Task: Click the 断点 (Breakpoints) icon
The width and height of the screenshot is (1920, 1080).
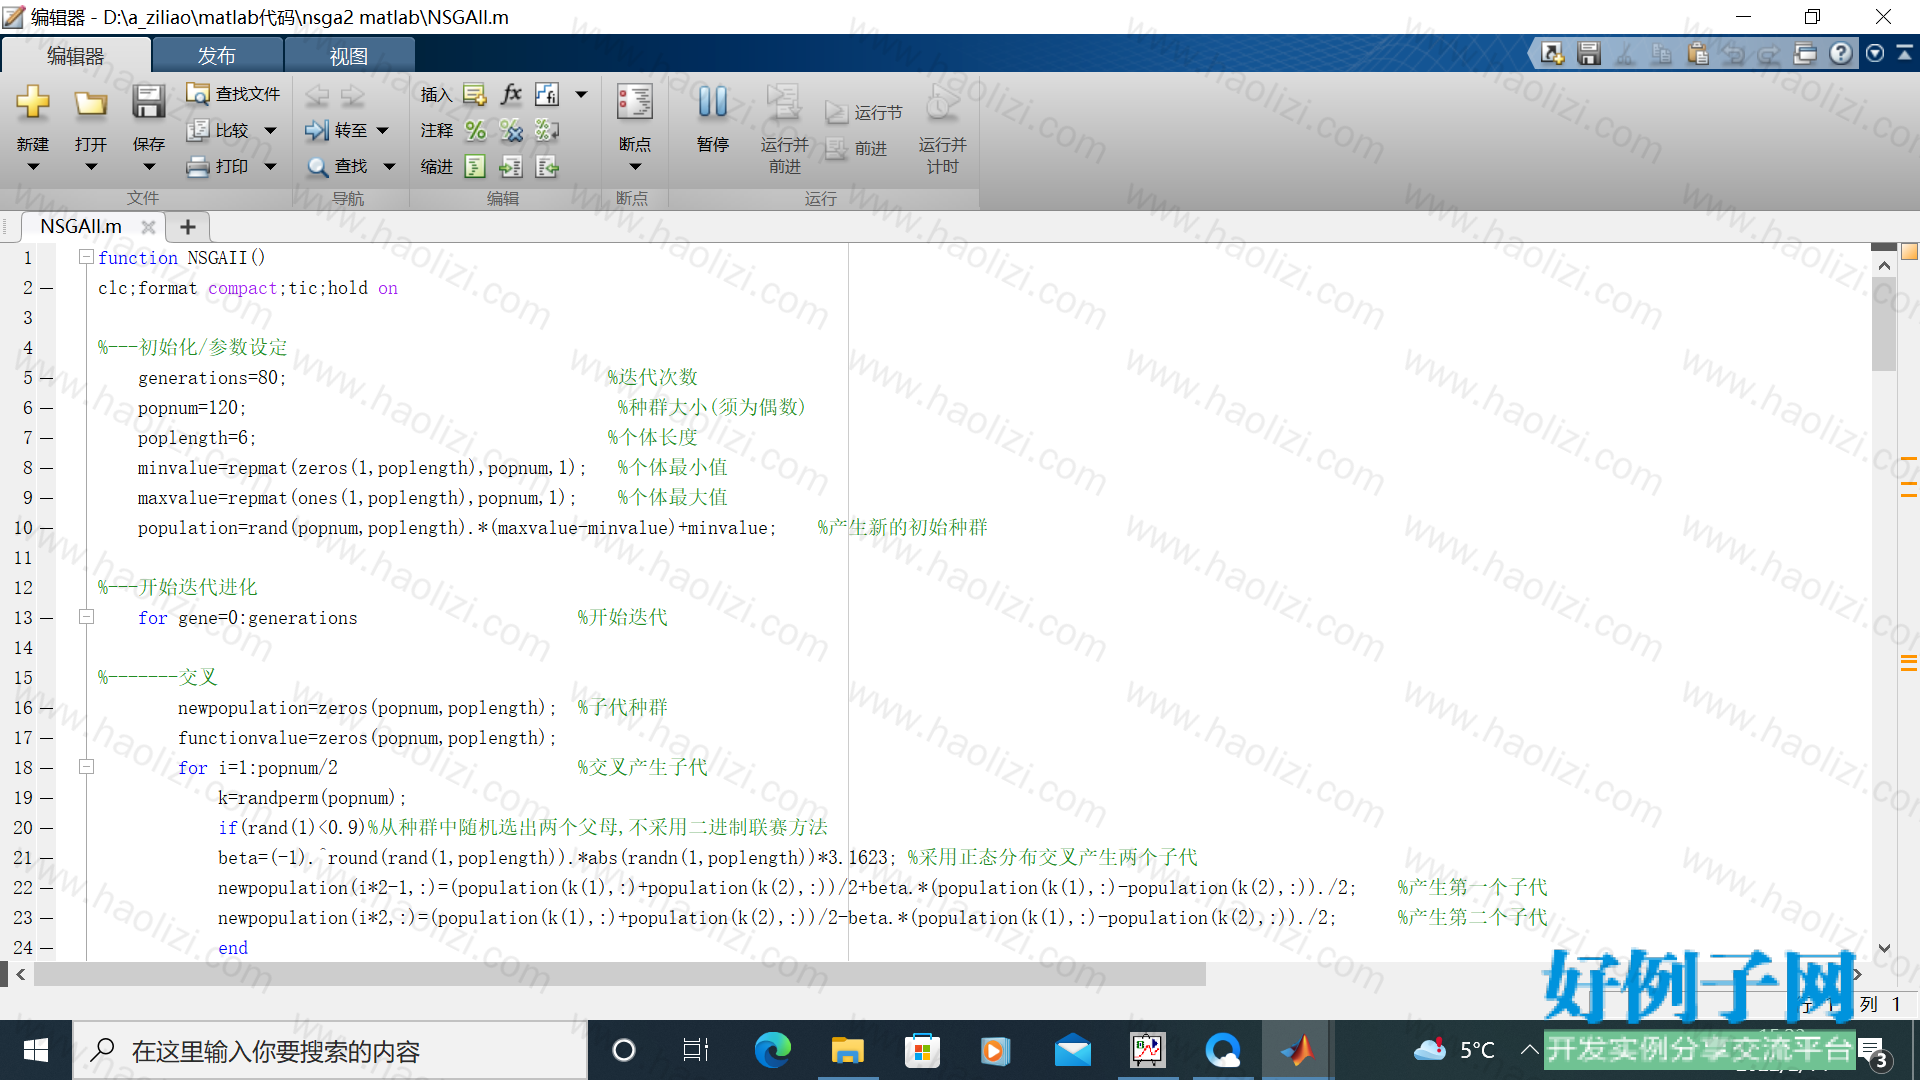Action: coord(635,102)
